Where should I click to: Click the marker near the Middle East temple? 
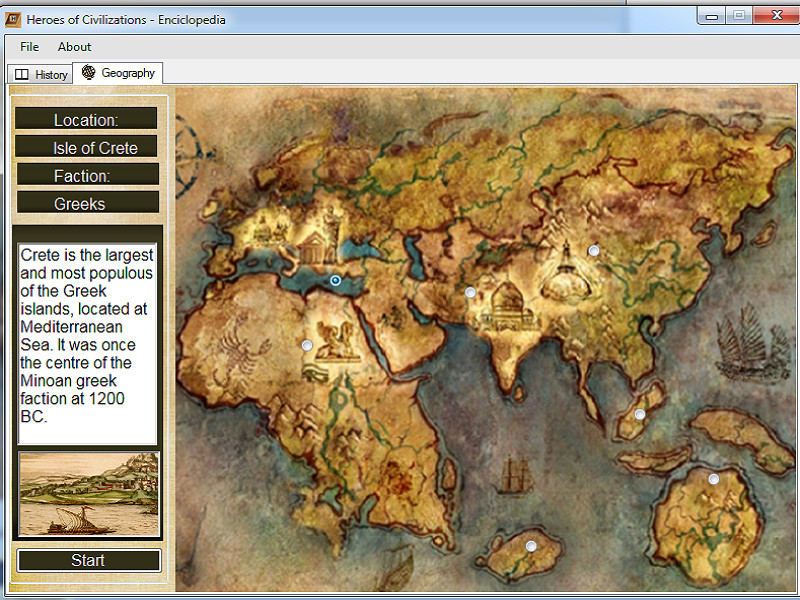[470, 292]
